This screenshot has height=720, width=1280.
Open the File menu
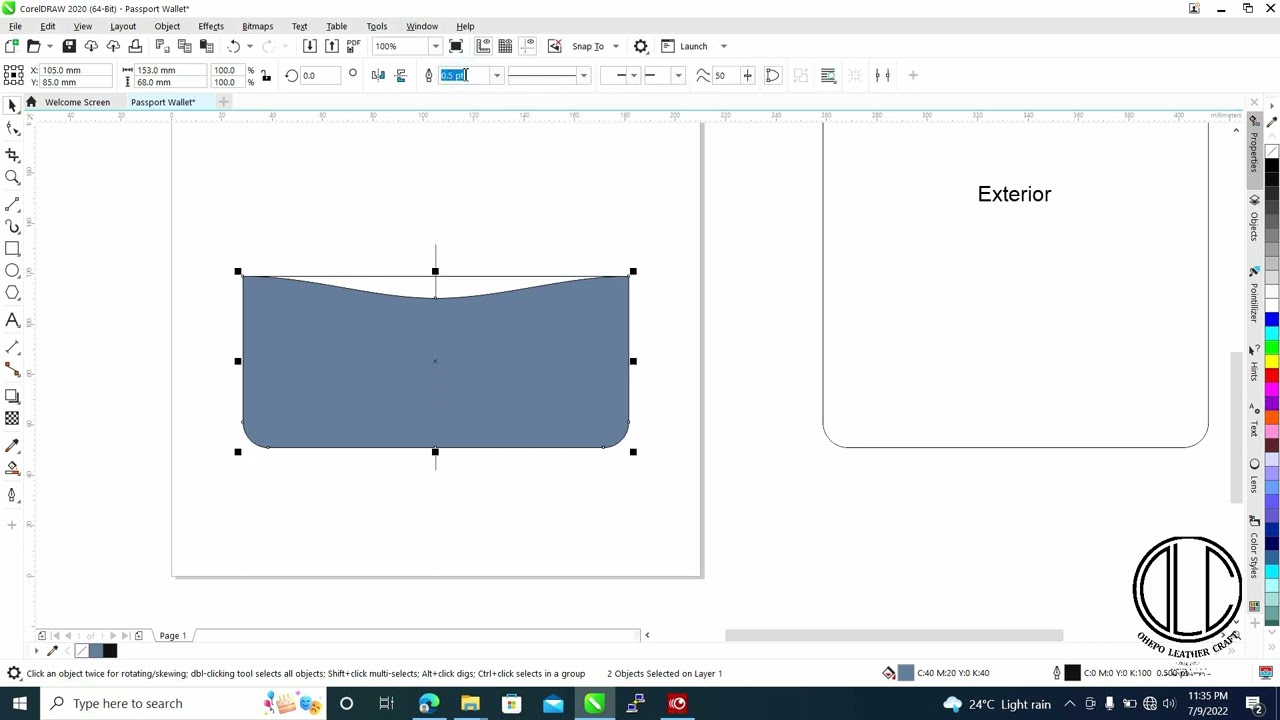(x=15, y=26)
